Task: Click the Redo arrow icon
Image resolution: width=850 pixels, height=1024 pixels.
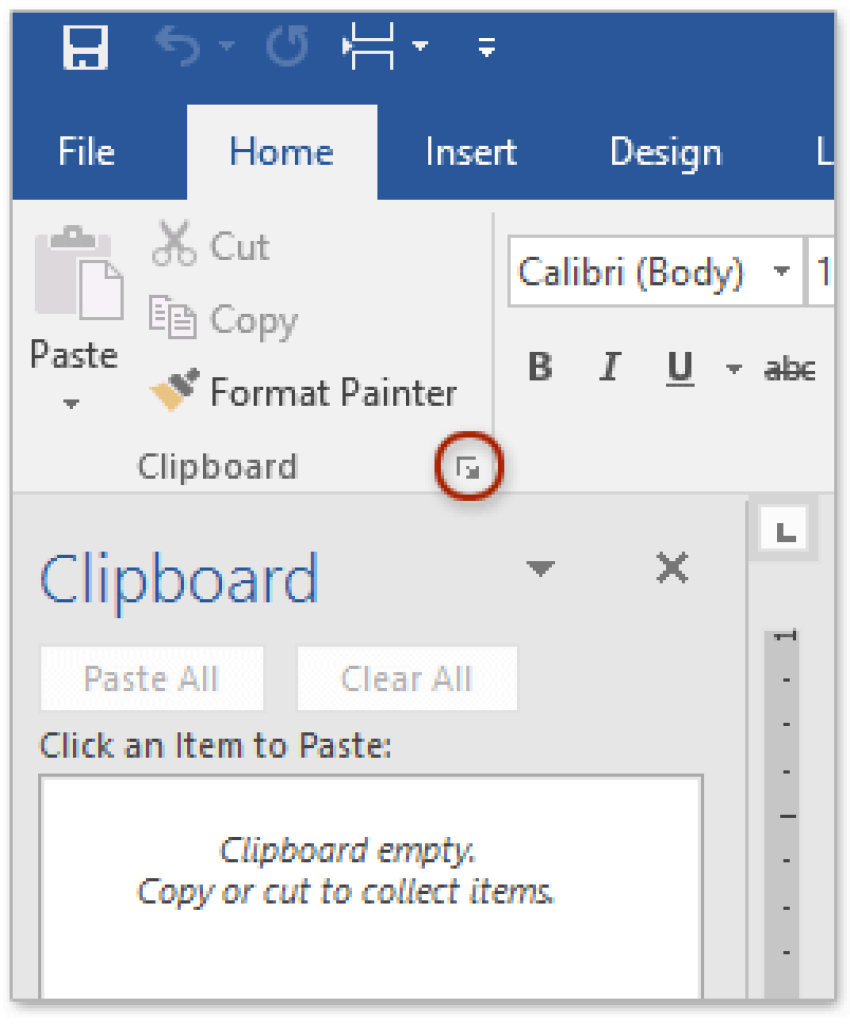Action: [285, 44]
